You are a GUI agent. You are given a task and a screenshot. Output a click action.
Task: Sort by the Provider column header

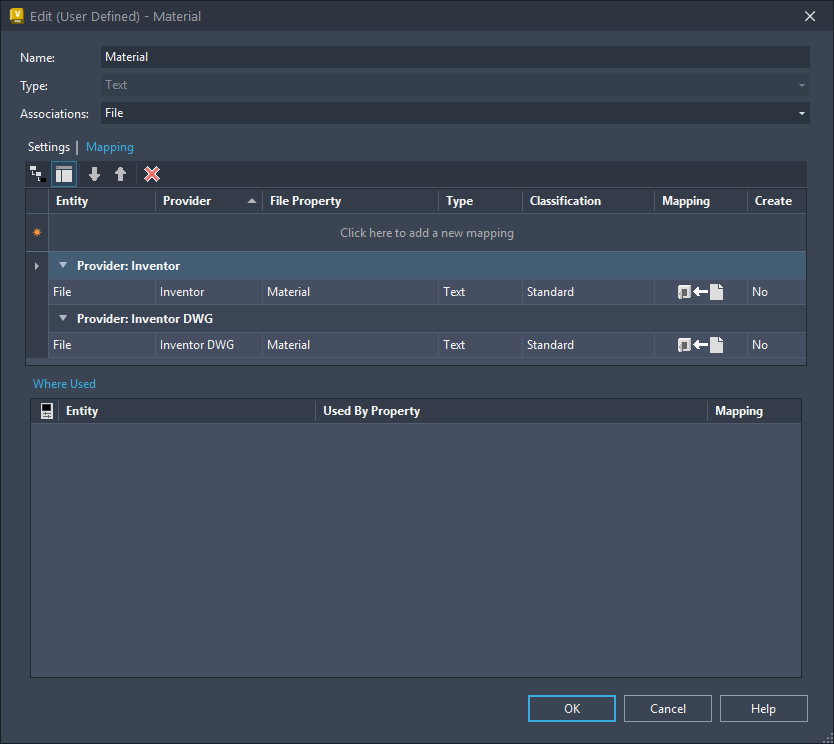tap(208, 201)
